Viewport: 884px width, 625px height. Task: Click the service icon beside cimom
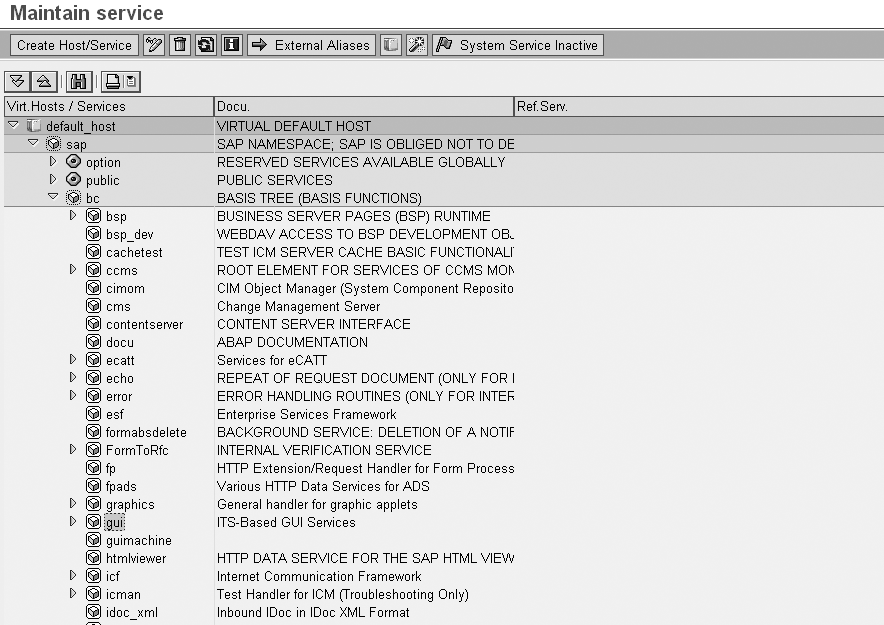tap(94, 288)
